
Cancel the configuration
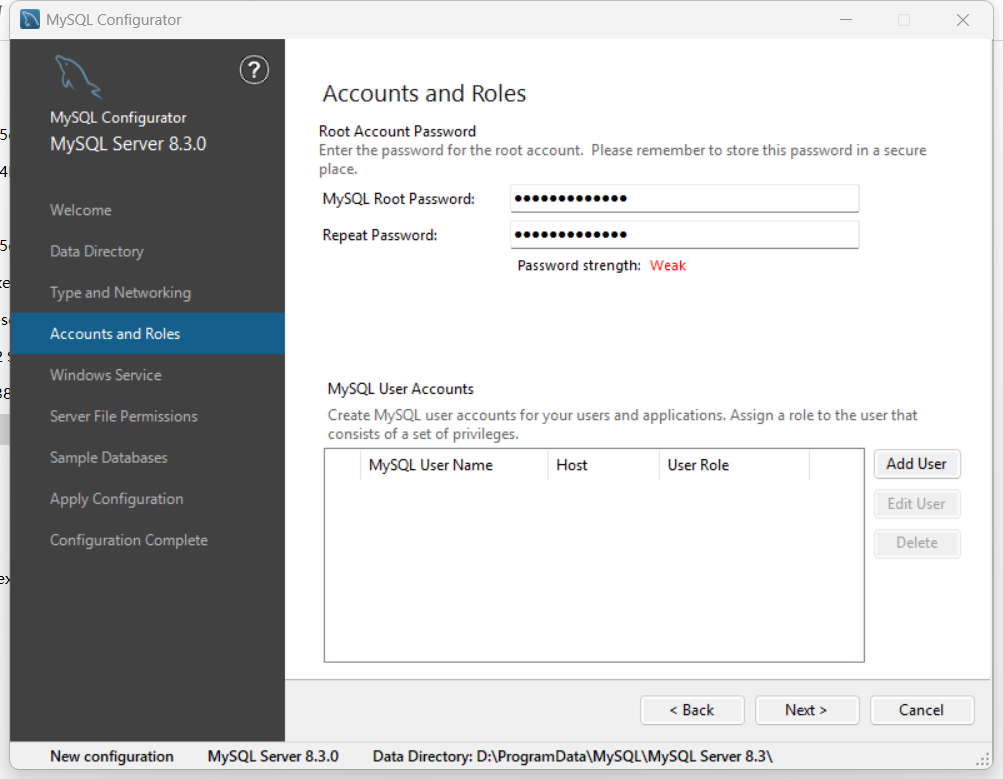(922, 710)
